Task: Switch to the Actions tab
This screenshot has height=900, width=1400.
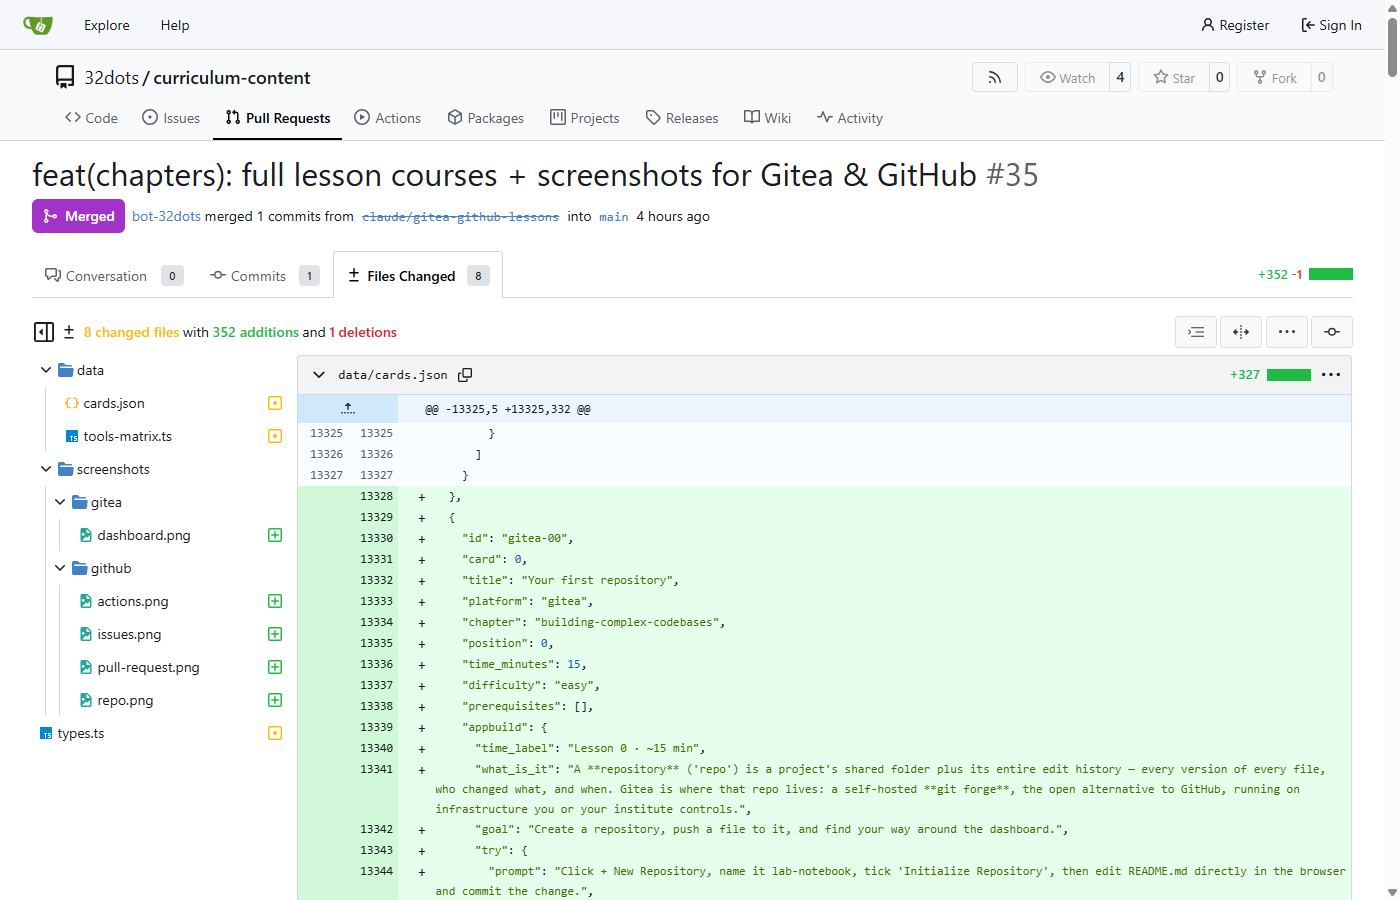Action: point(388,118)
